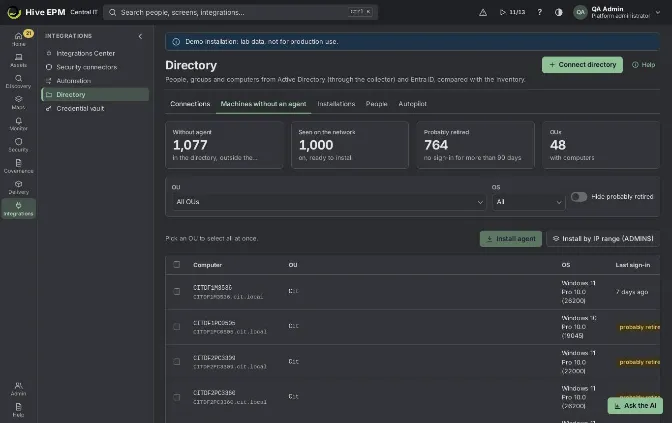672x423 pixels.
Task: Sort by the OS column header
Action: pos(566,265)
